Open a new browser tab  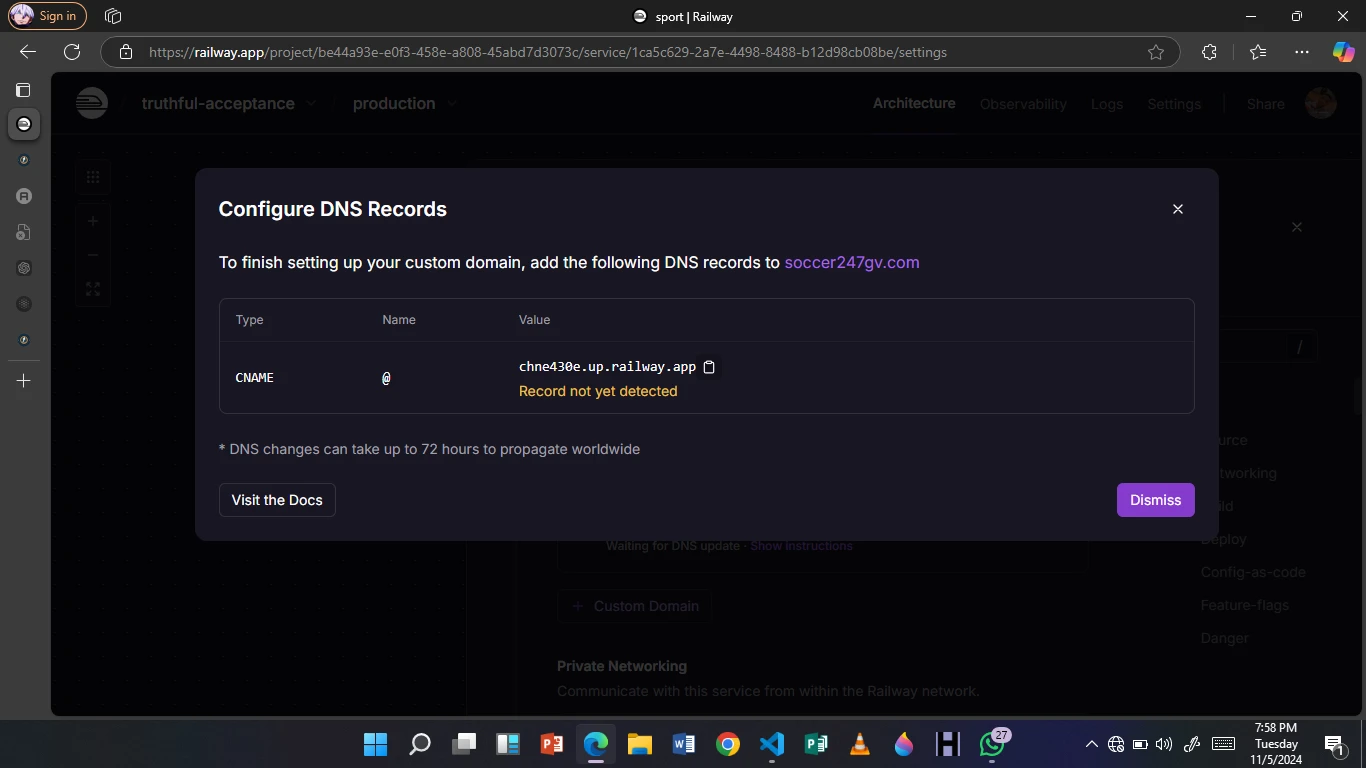pos(24,381)
